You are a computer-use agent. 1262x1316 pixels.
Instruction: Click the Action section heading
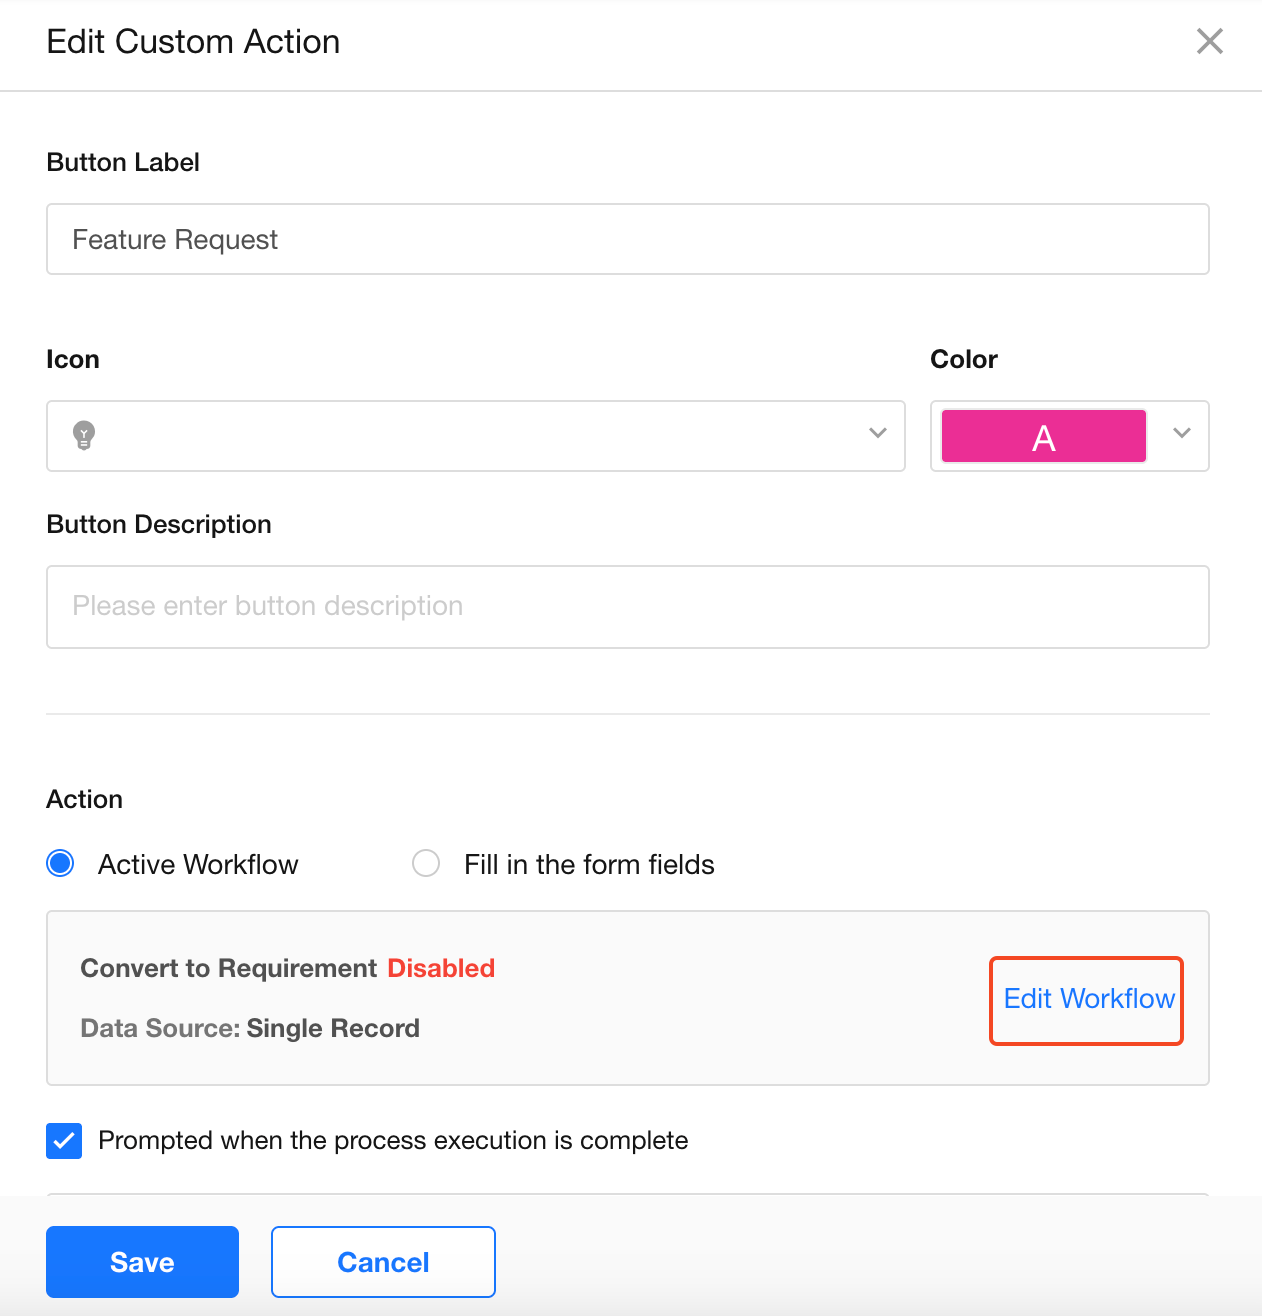click(x=85, y=799)
